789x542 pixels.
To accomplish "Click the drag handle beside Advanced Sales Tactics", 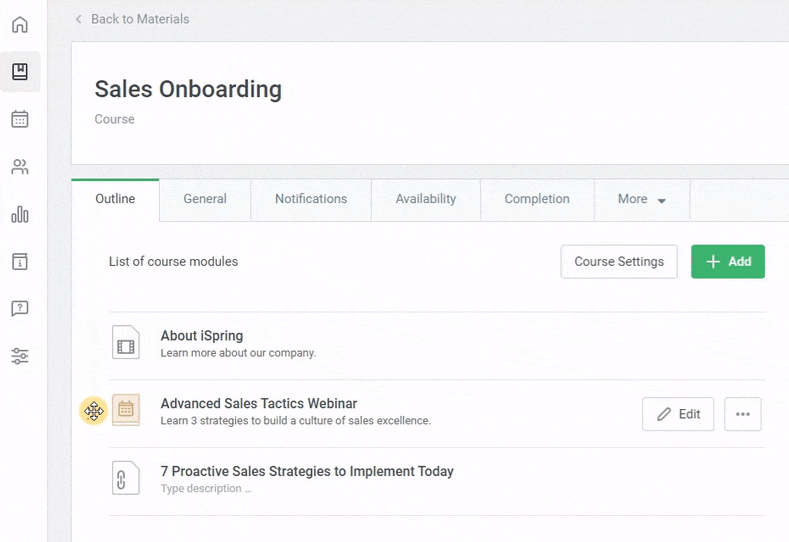I will 94,411.
